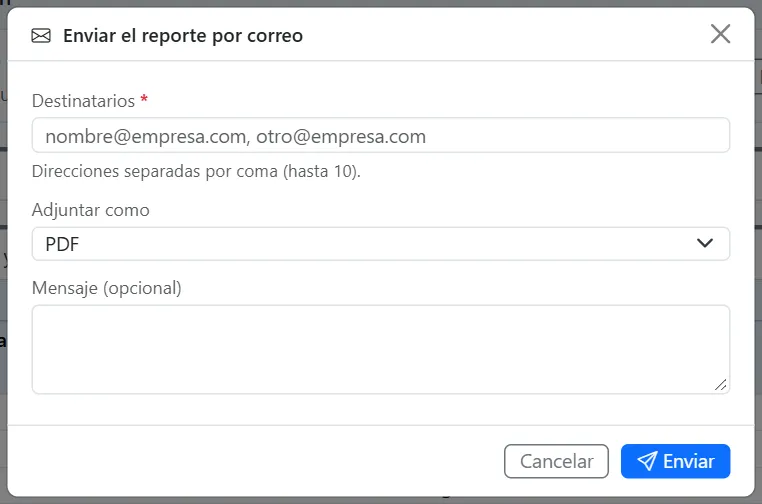Close the Enviar el reporte dialog
Screen dimensions: 762x504
720,34
